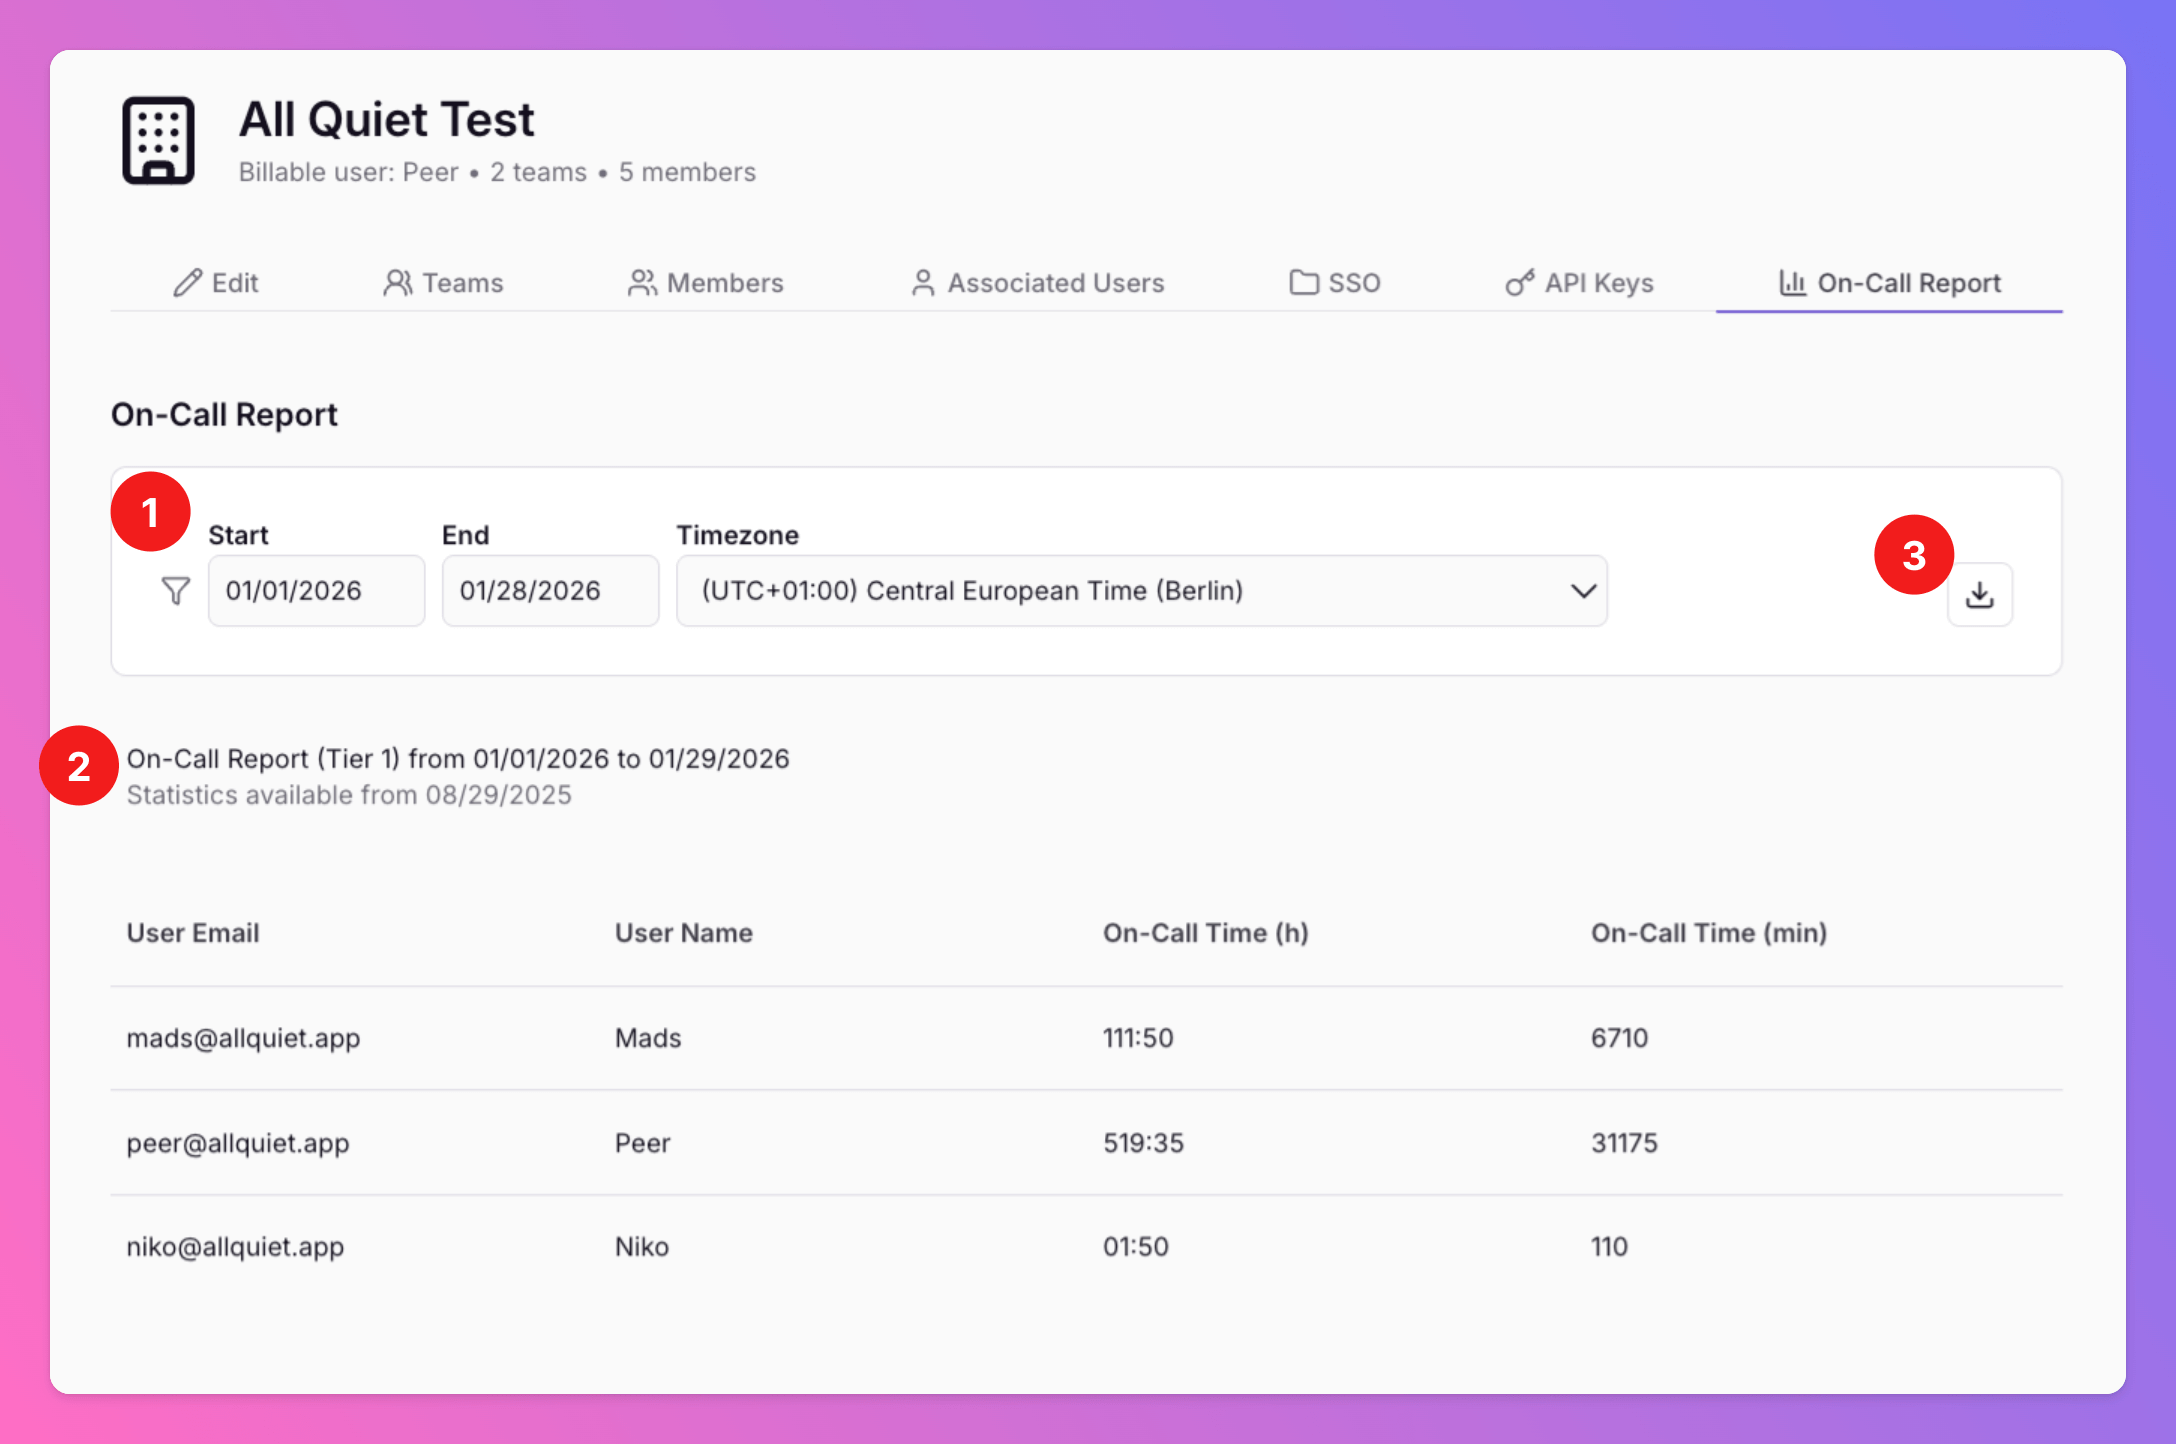
Task: Click the key icon for API Keys
Action: tap(1519, 283)
